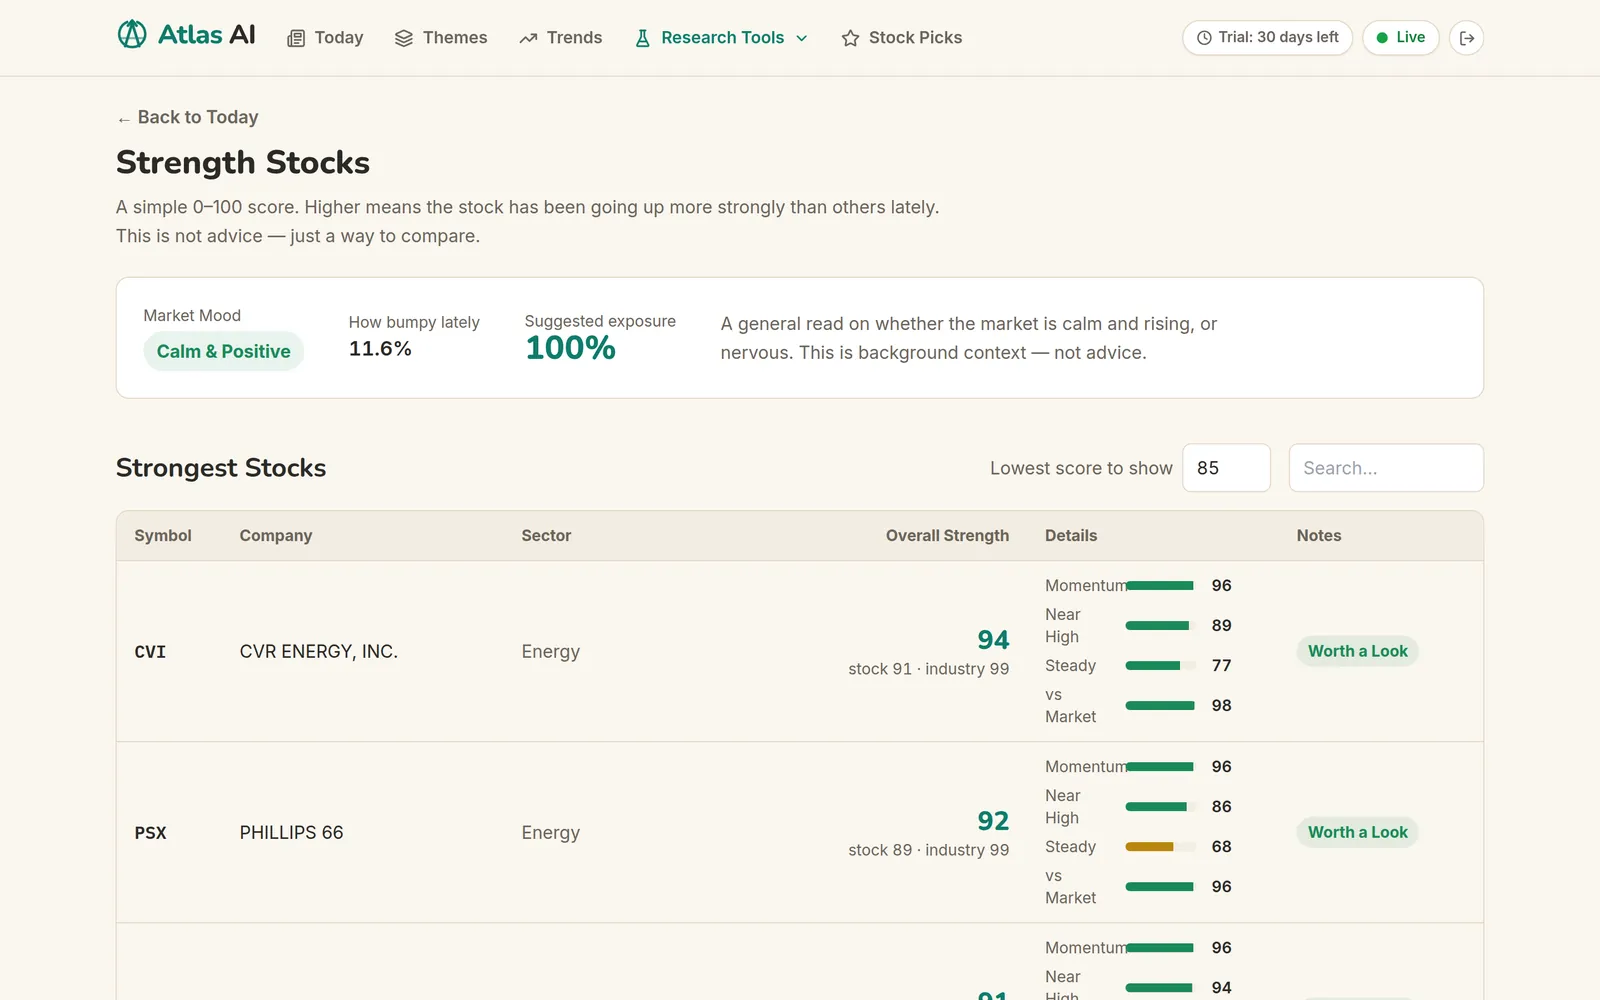Click the Atlas AI compass logo icon
Viewport: 1600px width, 1000px height.
[132, 35]
